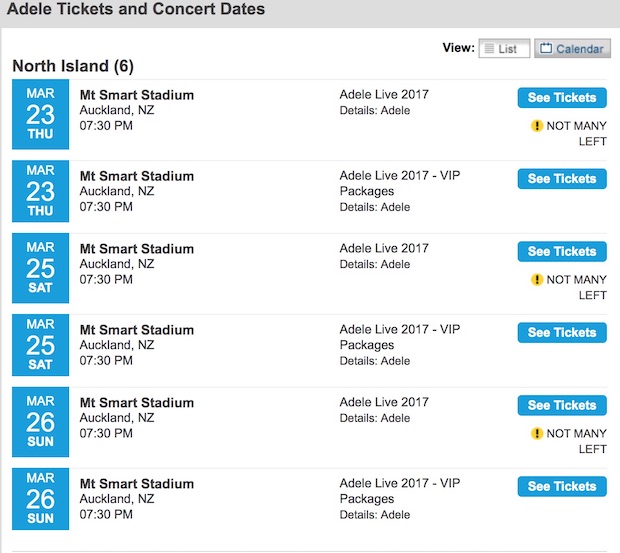
Task: See Tickets for Mar 23 Adele Live 2017
Action: coord(562,98)
